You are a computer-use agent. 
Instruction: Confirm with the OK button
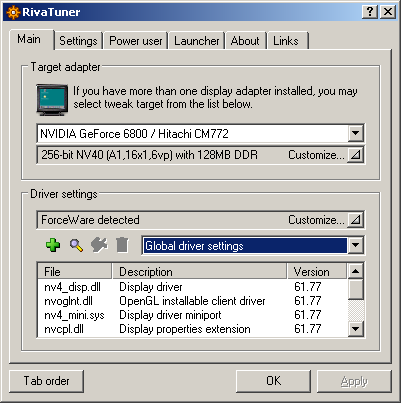point(273,381)
